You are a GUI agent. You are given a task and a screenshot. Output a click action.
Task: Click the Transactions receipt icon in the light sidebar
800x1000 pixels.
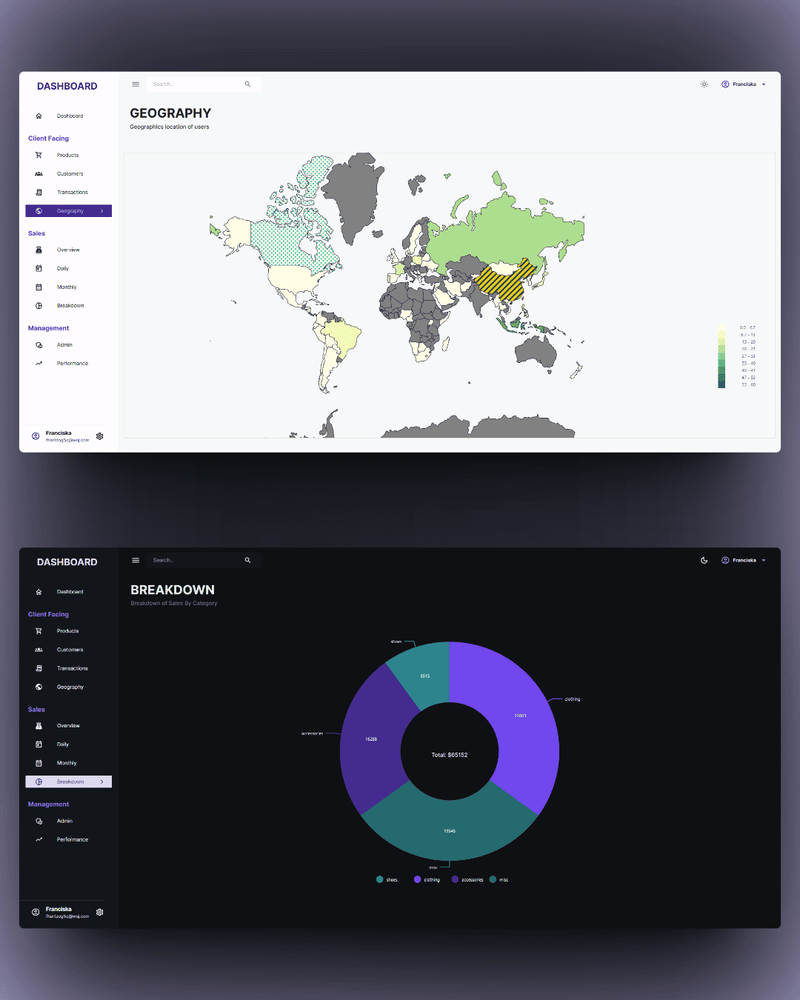pyautogui.click(x=38, y=192)
